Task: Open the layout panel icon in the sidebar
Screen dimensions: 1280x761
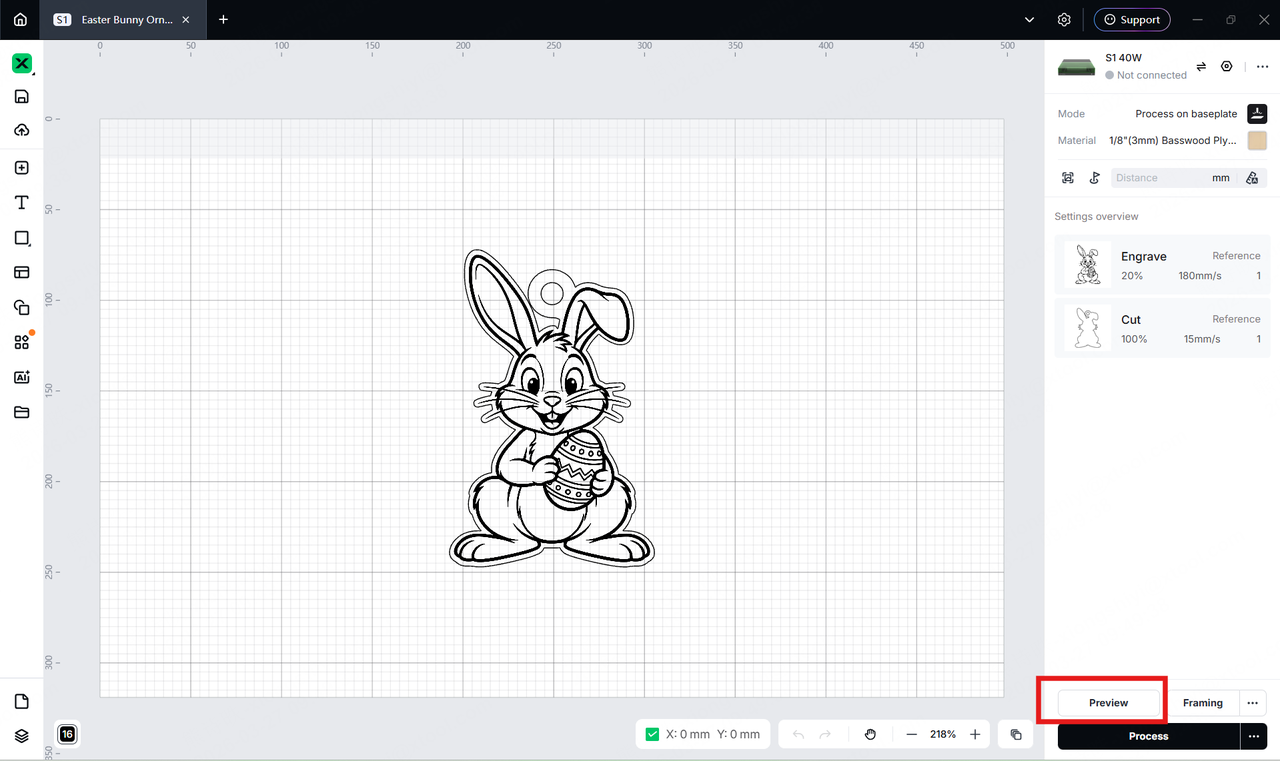Action: 22,272
